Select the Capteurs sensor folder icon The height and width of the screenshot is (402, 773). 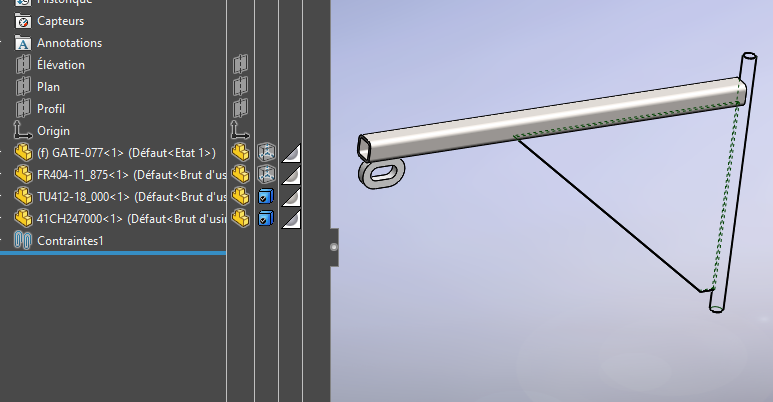coord(23,21)
